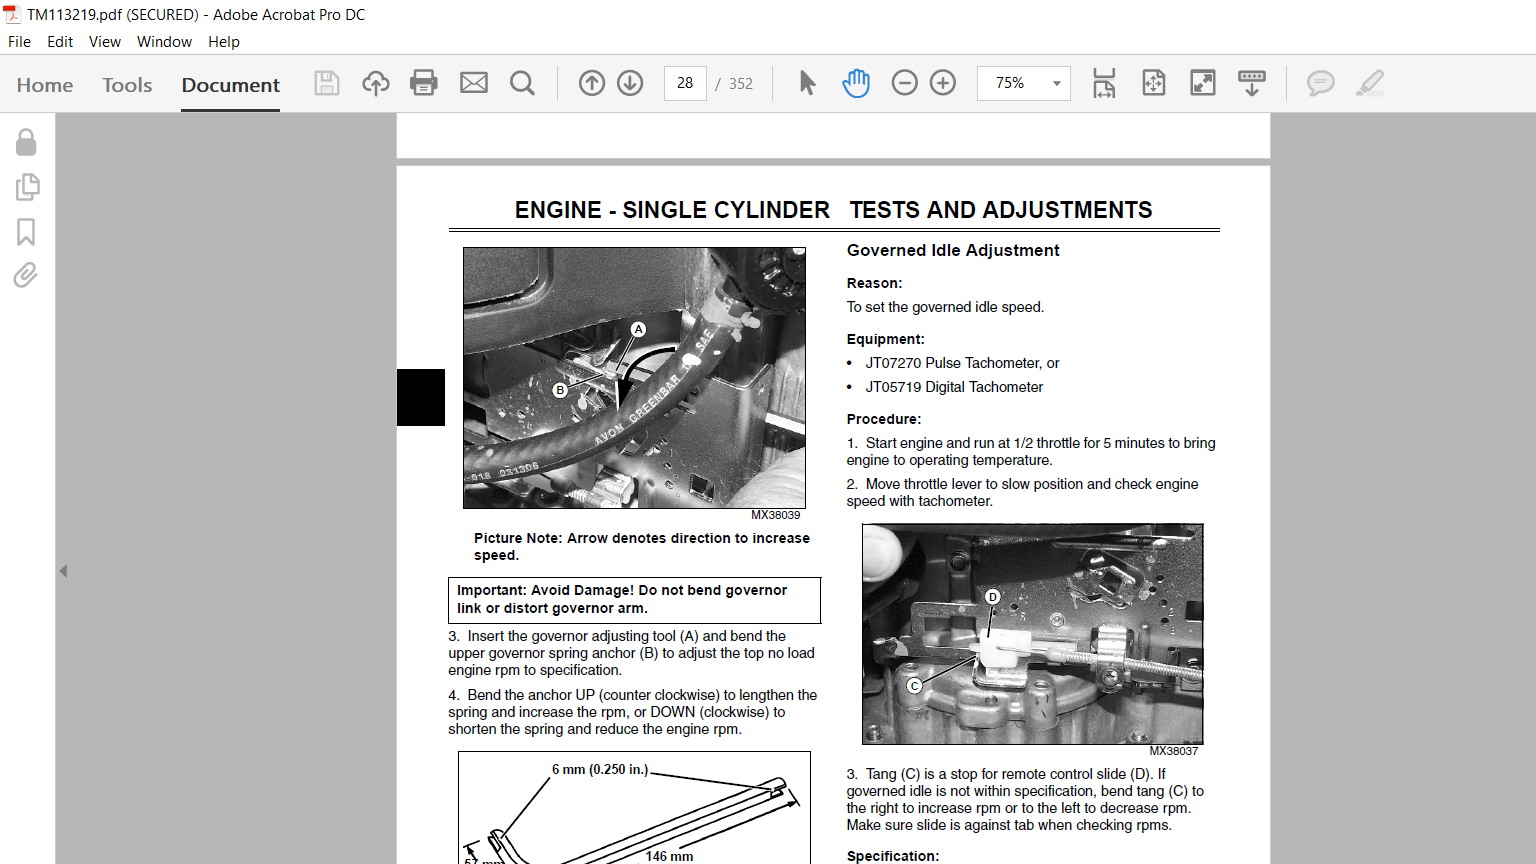Send file by email icon
This screenshot has width=1536, height=864.
[x=474, y=83]
